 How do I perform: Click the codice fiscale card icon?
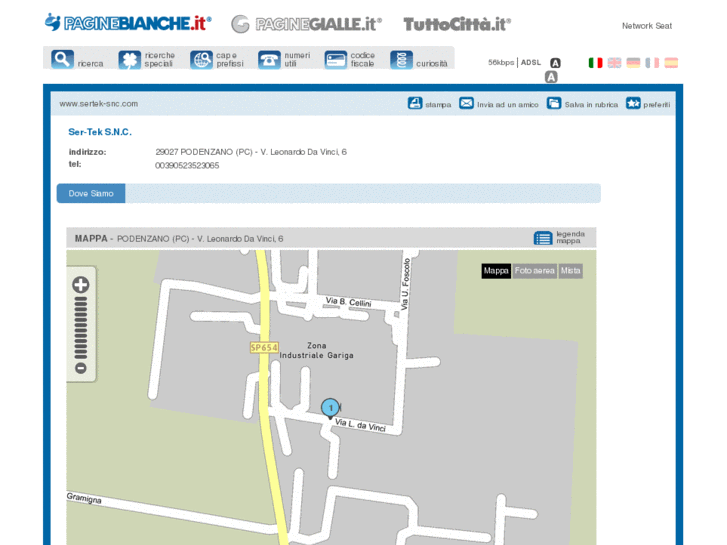point(335,60)
